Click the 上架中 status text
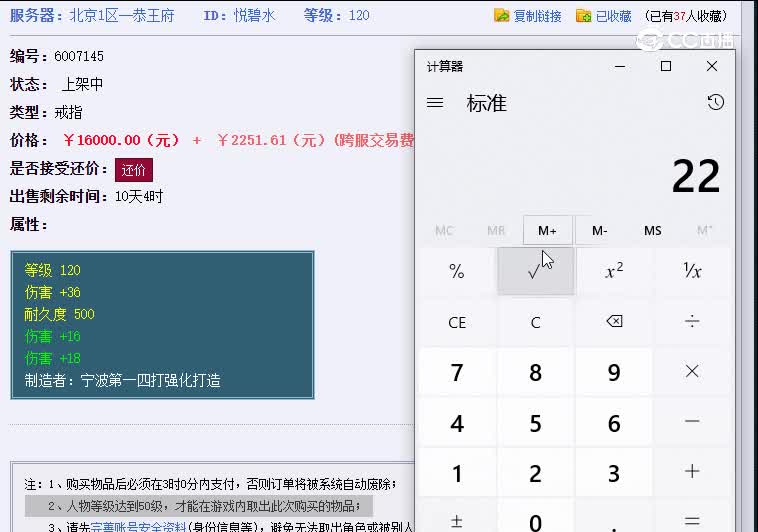This screenshot has height=532, width=758. 82,84
